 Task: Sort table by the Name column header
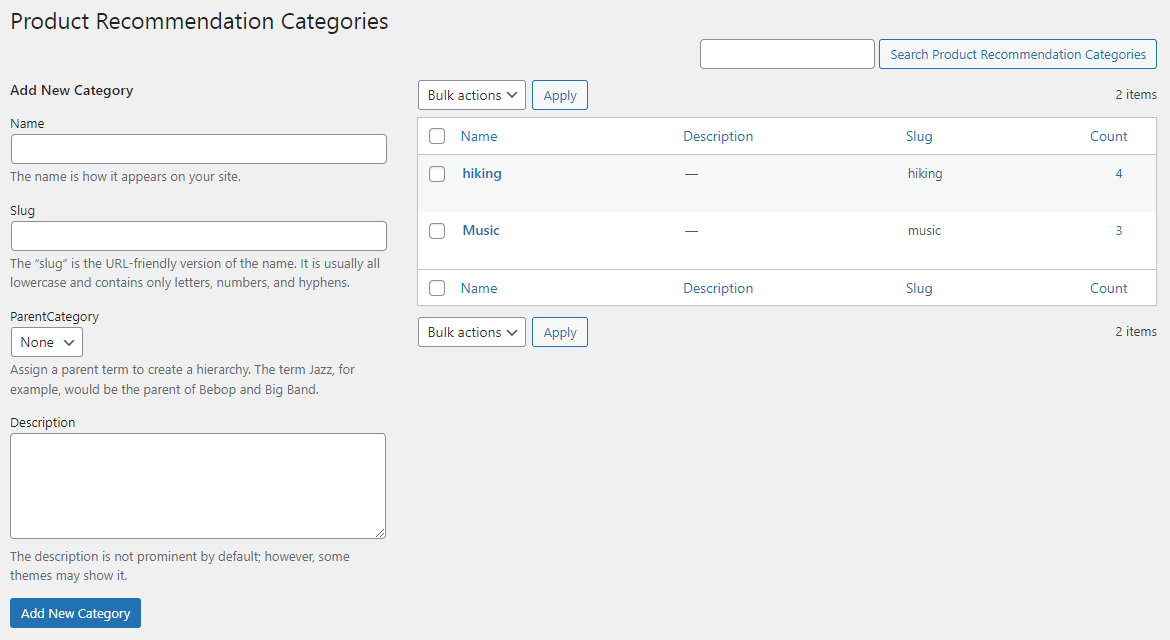pyautogui.click(x=479, y=136)
